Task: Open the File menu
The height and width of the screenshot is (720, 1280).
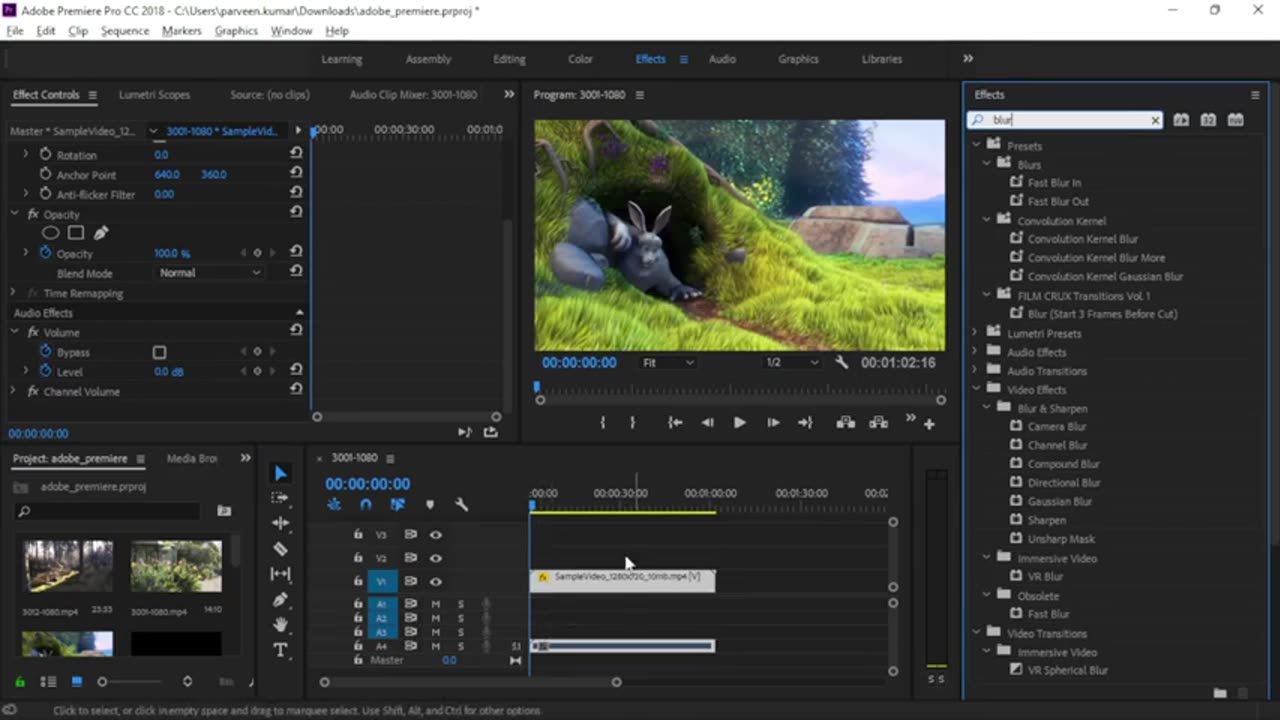Action: (x=15, y=31)
